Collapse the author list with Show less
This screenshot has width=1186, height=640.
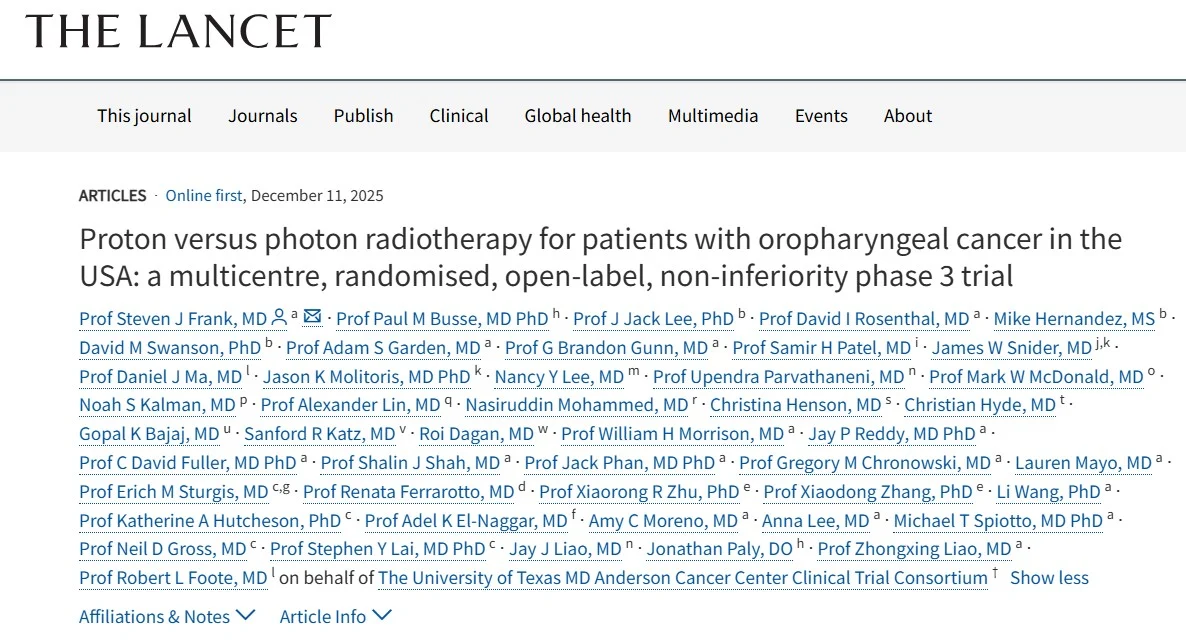1049,577
